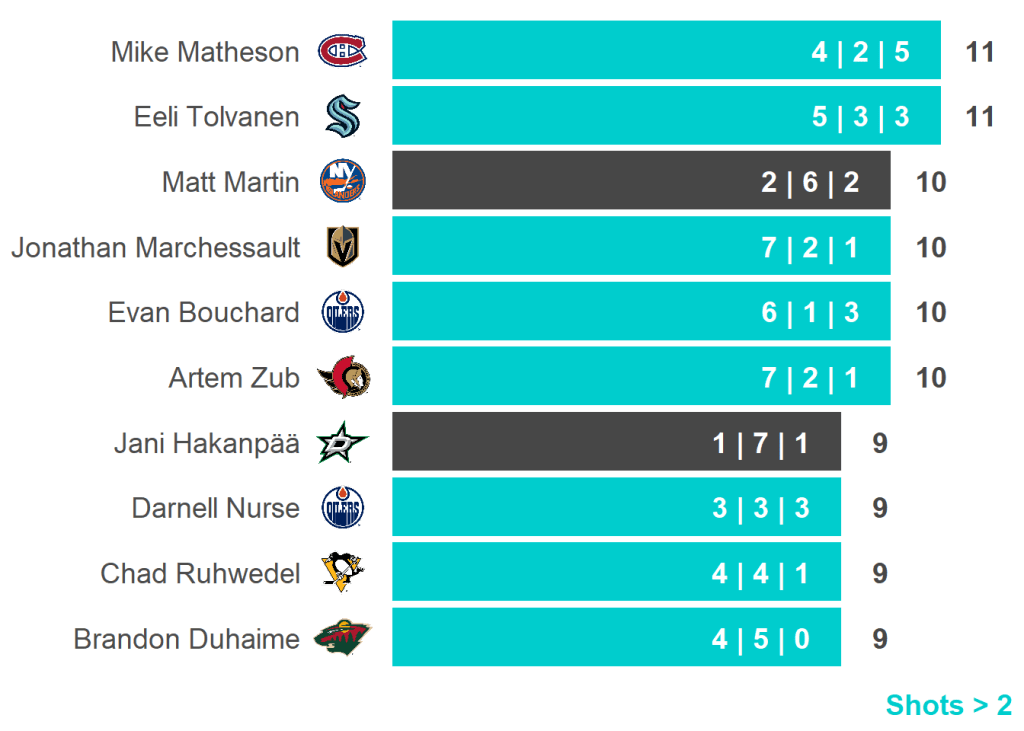Click the Seattle Kraken logo

342,117
